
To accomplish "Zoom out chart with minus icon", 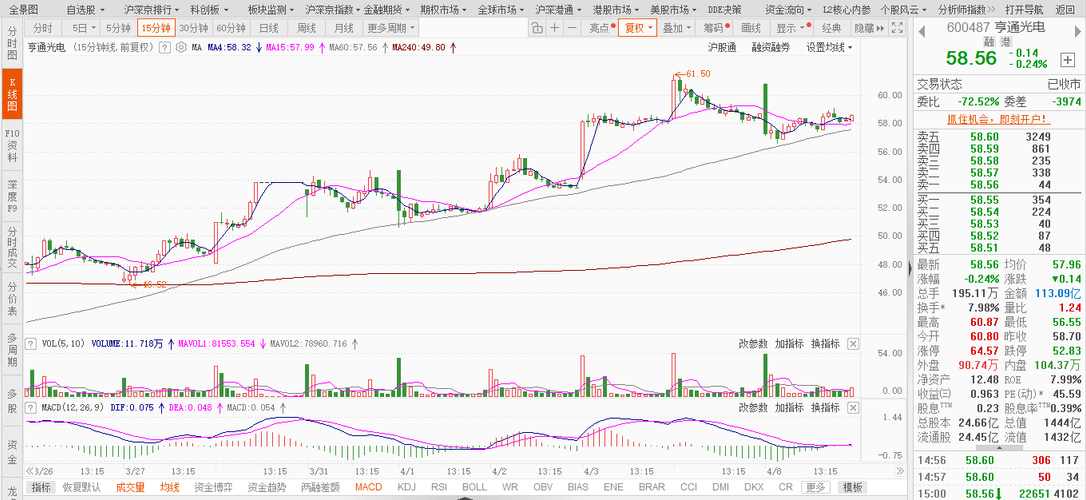I will point(572,28).
